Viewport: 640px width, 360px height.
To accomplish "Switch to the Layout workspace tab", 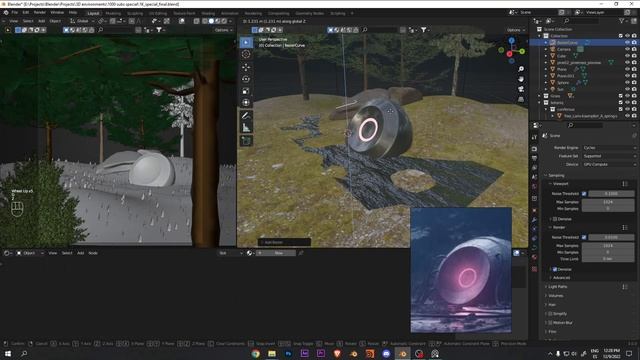I will point(93,13).
